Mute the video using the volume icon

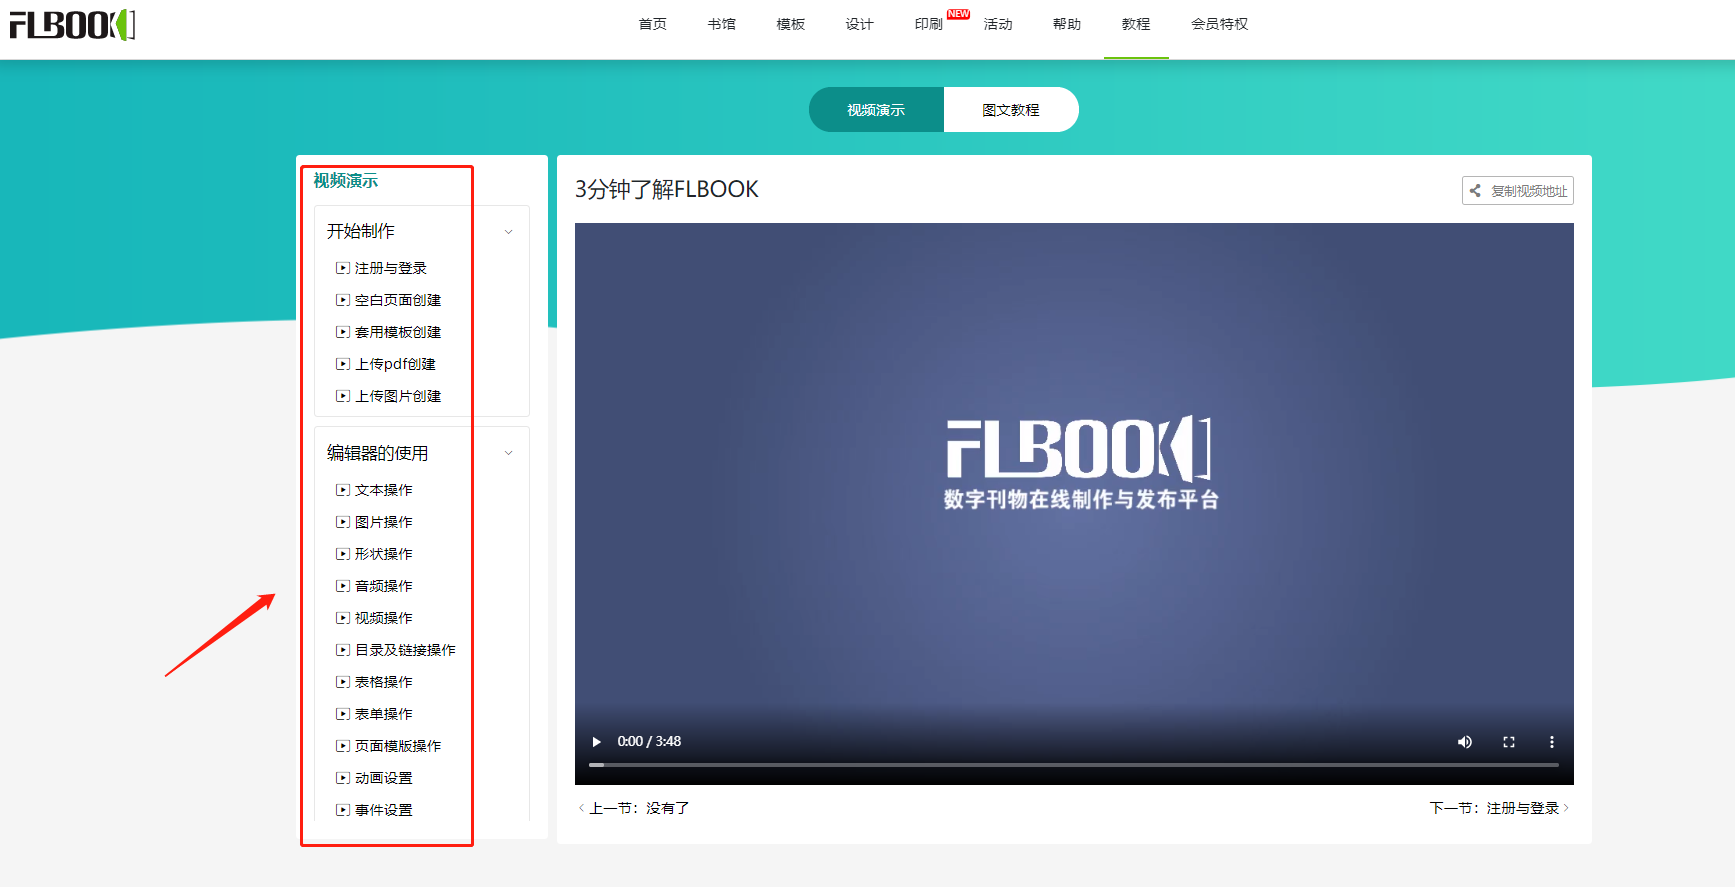1465,742
